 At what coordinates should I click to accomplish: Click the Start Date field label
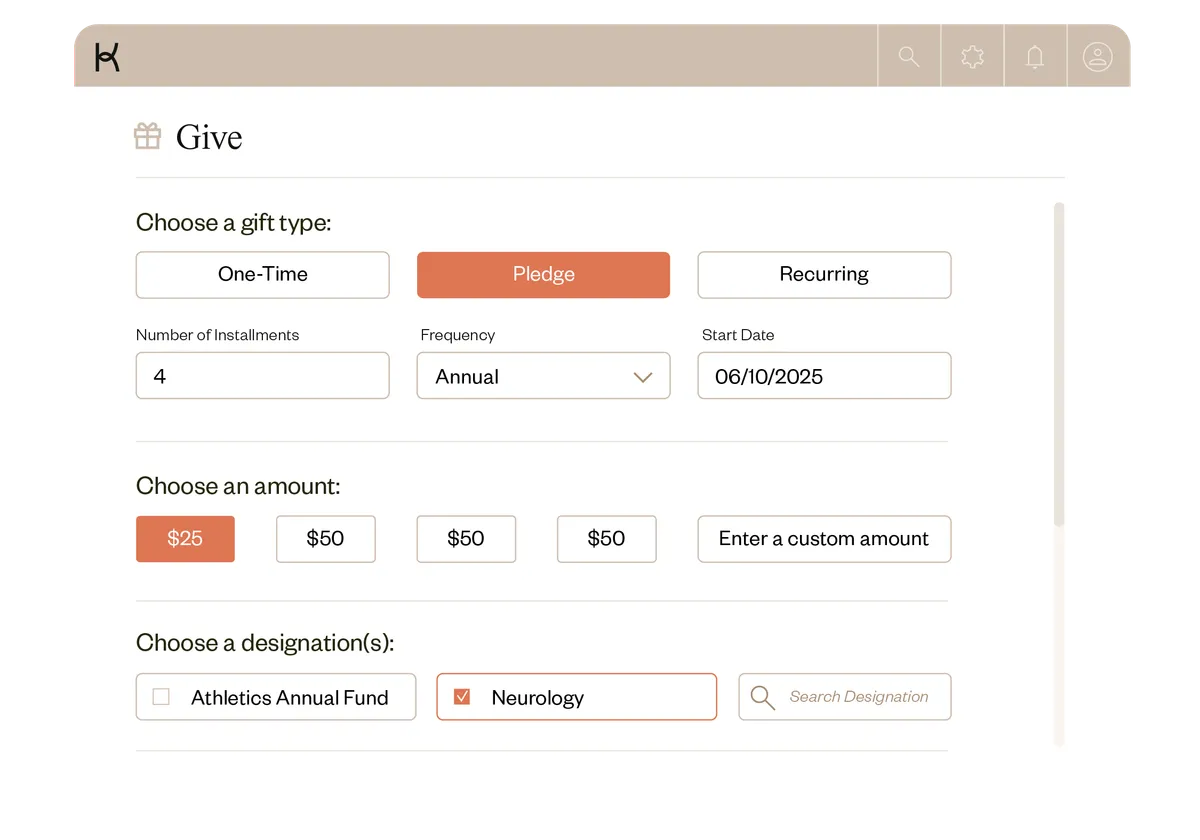point(738,335)
